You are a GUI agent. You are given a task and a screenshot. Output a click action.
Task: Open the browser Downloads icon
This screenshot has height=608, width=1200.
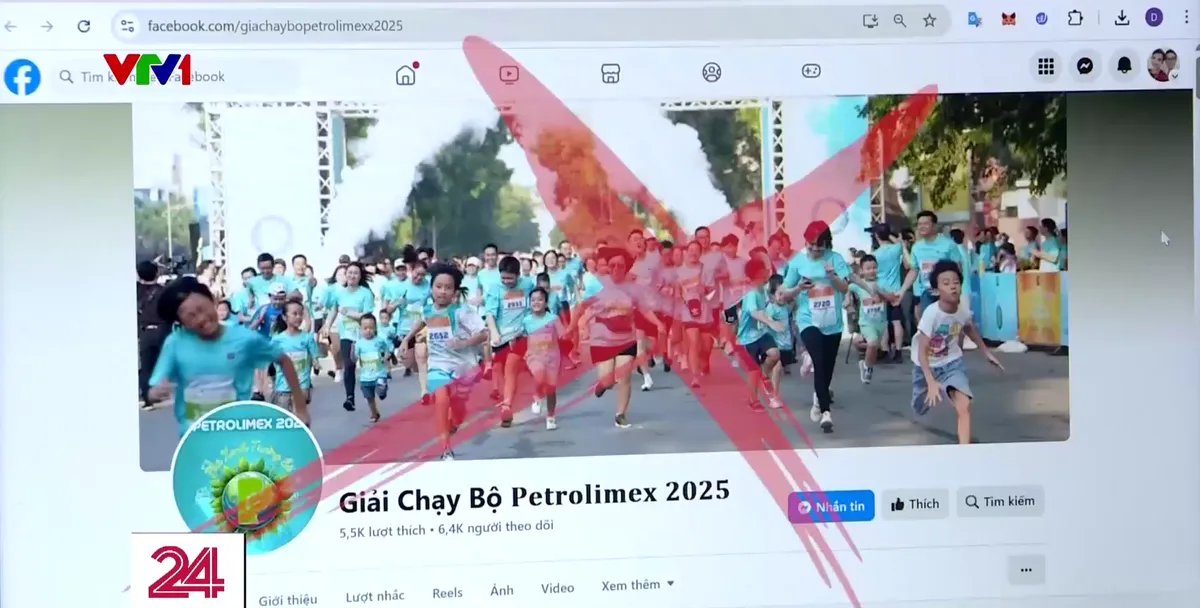1122,17
